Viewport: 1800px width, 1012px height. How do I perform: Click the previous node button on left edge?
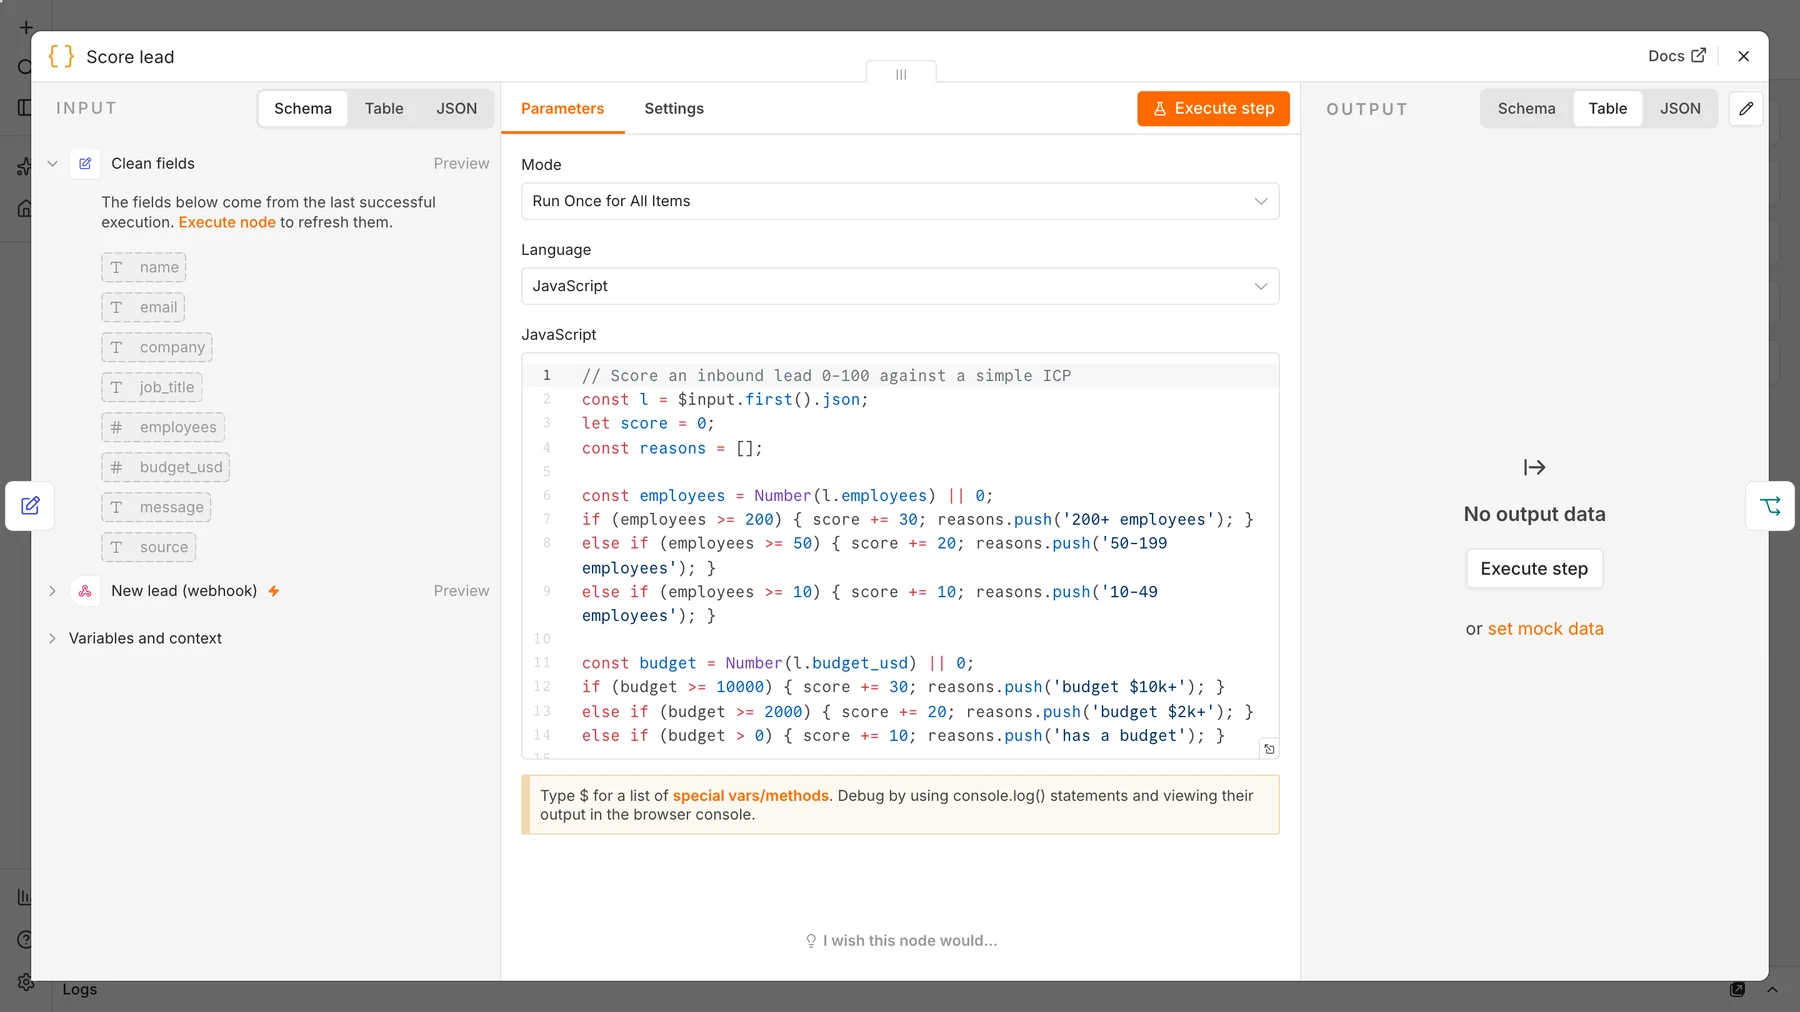tap(30, 505)
